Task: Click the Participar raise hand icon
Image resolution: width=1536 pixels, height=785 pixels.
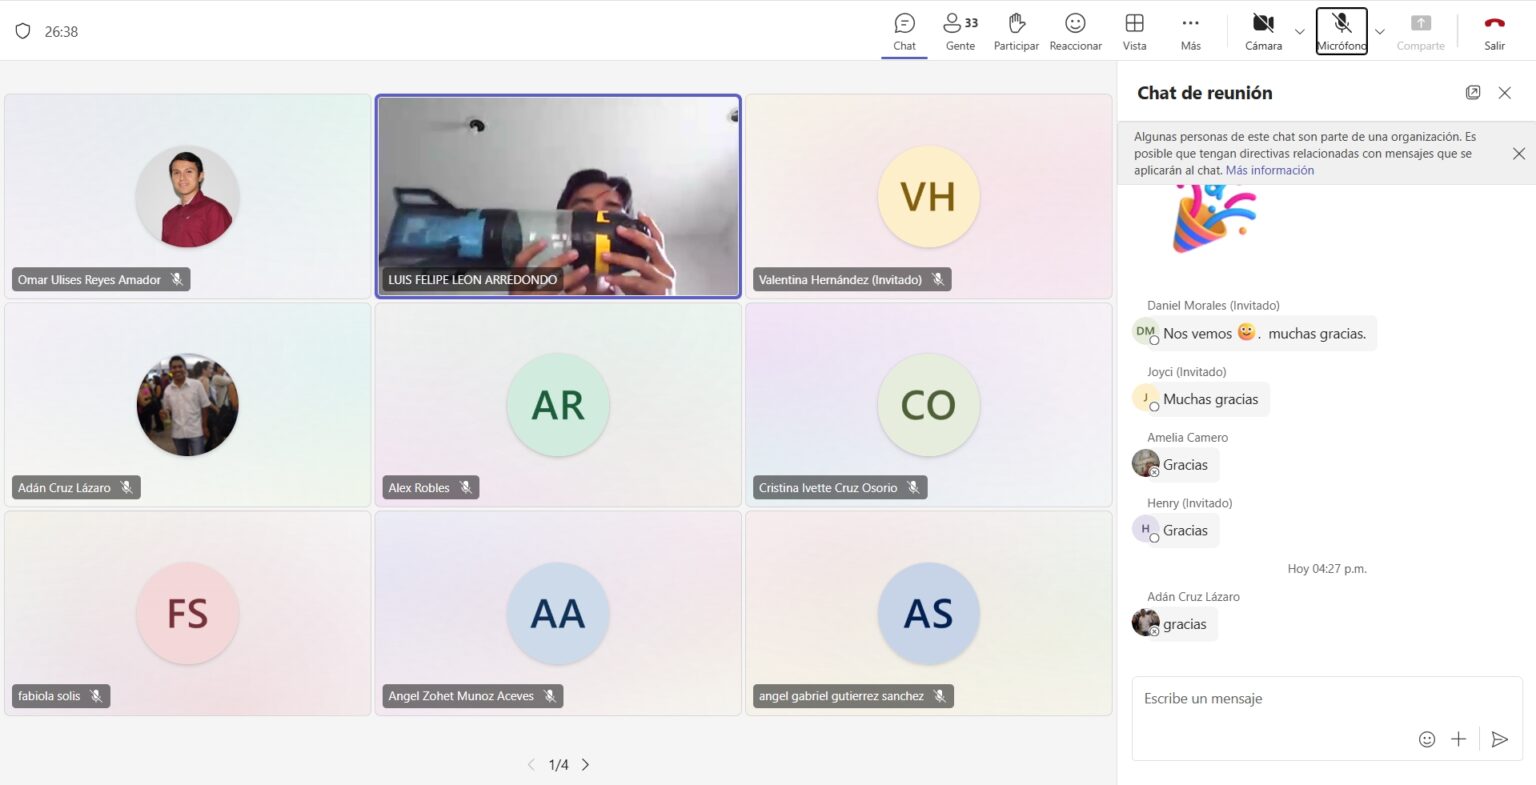Action: pos(1016,31)
